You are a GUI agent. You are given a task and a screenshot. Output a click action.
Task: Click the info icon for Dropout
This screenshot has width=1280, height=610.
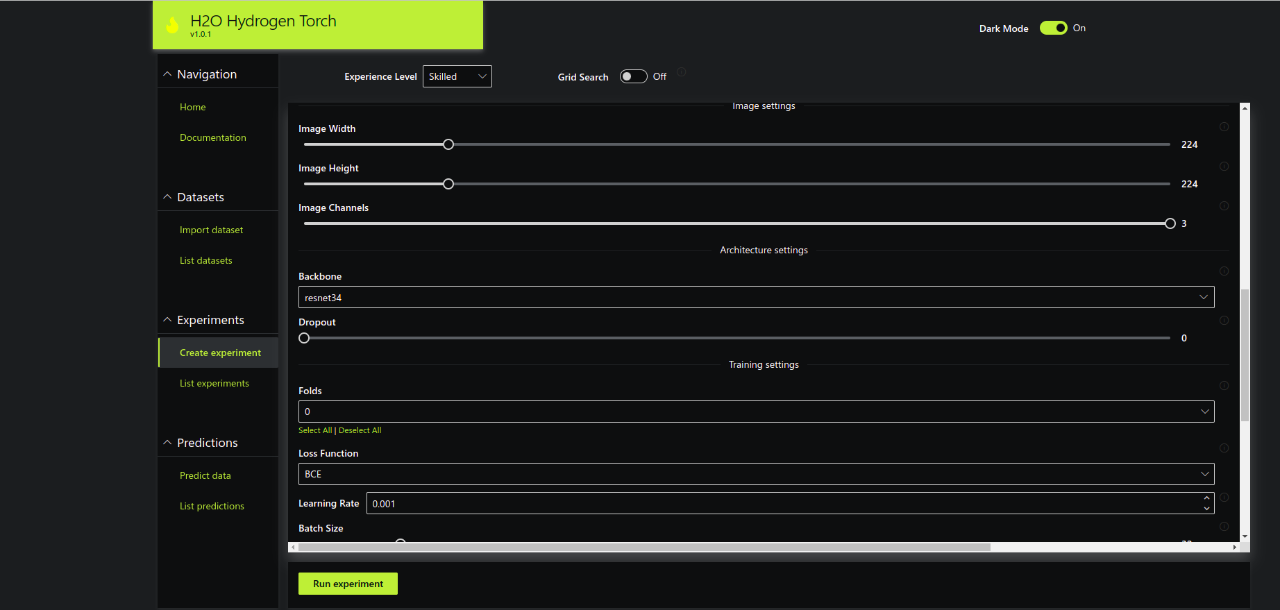click(1224, 321)
